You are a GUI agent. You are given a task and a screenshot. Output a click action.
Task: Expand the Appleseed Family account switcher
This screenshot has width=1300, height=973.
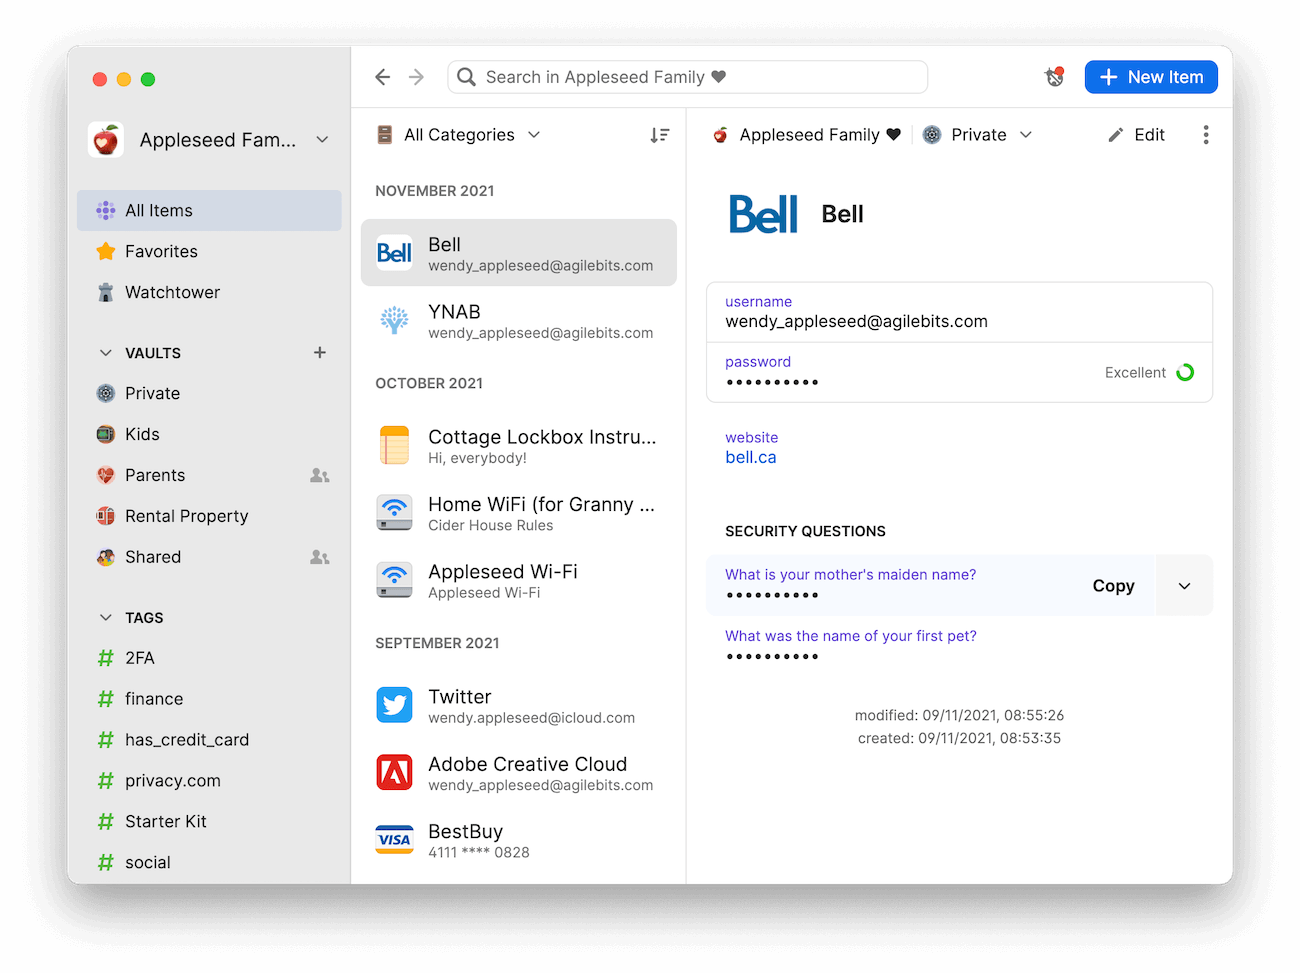click(x=321, y=140)
